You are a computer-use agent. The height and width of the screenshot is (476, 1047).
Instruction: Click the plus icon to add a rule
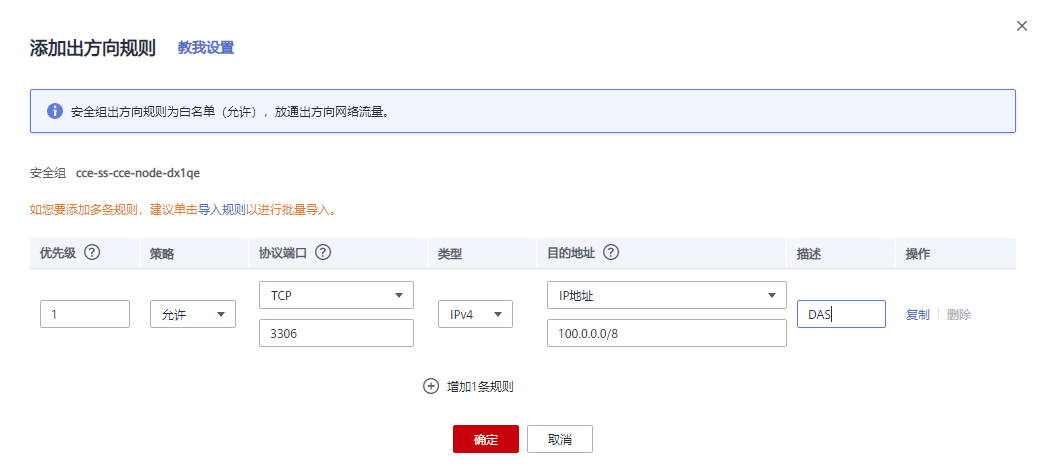pyautogui.click(x=431, y=386)
